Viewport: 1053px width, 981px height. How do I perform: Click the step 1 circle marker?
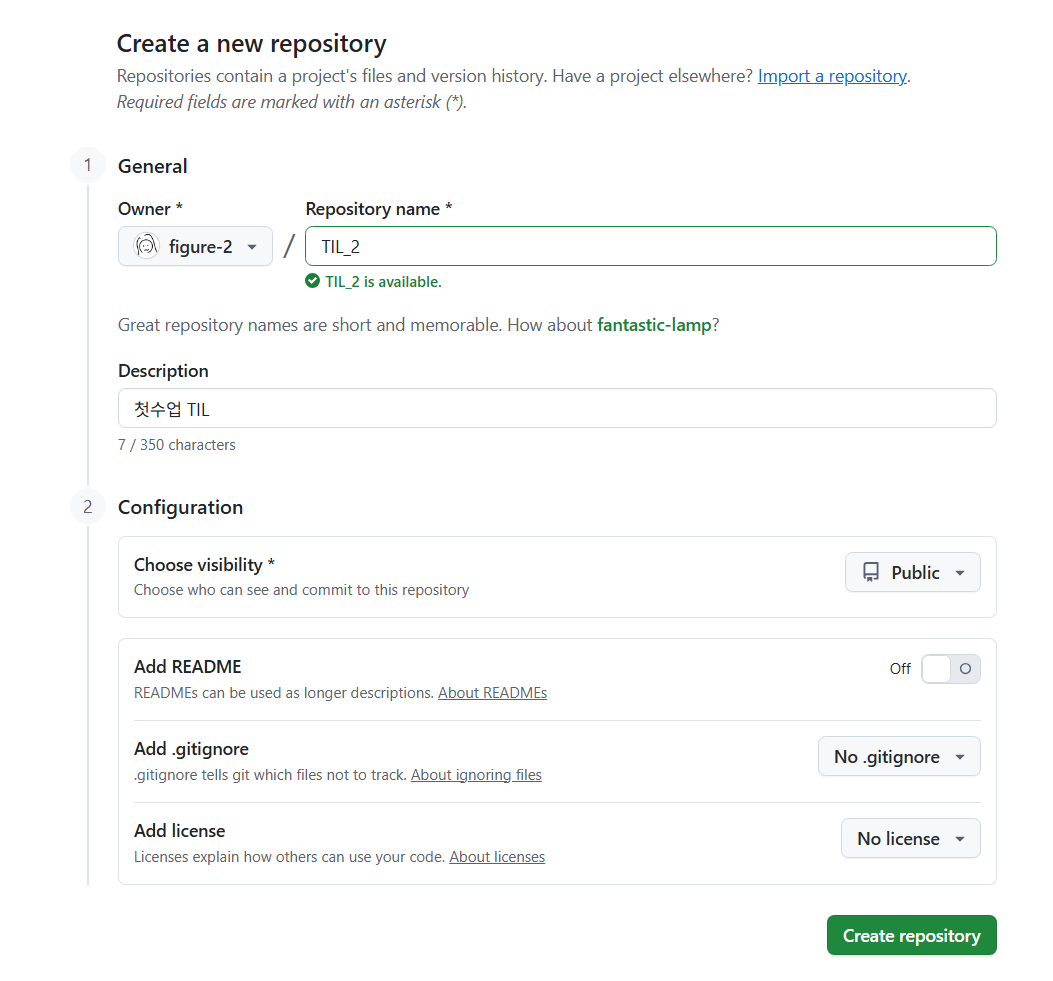pyautogui.click(x=87, y=166)
